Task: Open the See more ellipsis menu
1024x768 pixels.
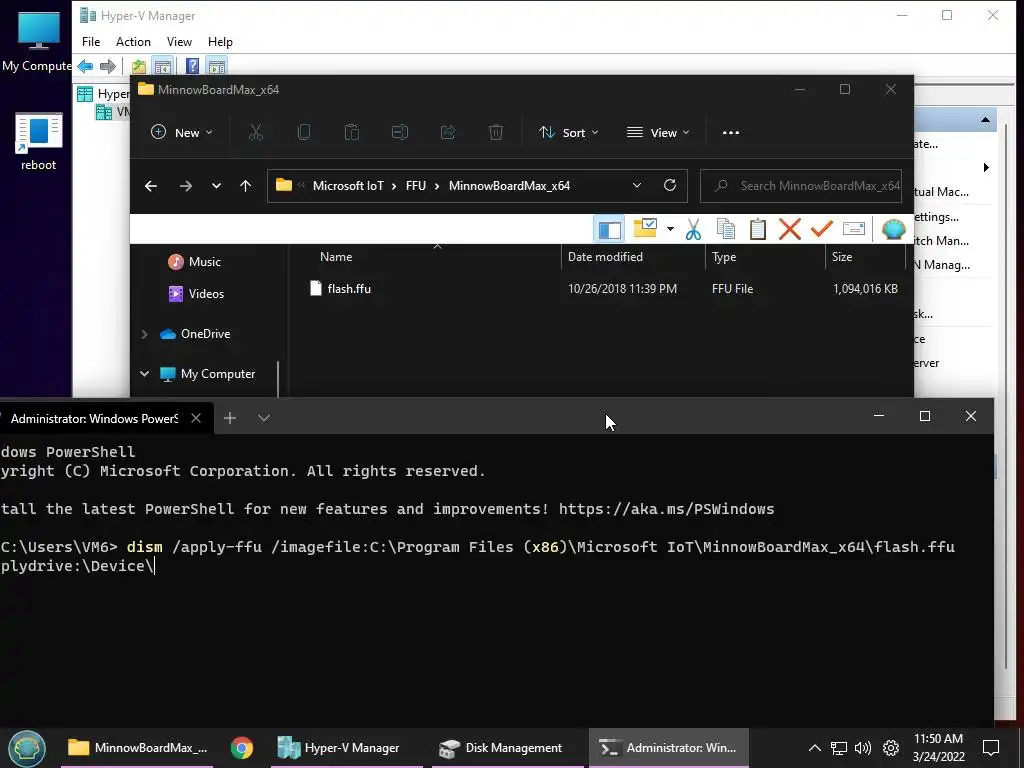Action: tap(731, 133)
